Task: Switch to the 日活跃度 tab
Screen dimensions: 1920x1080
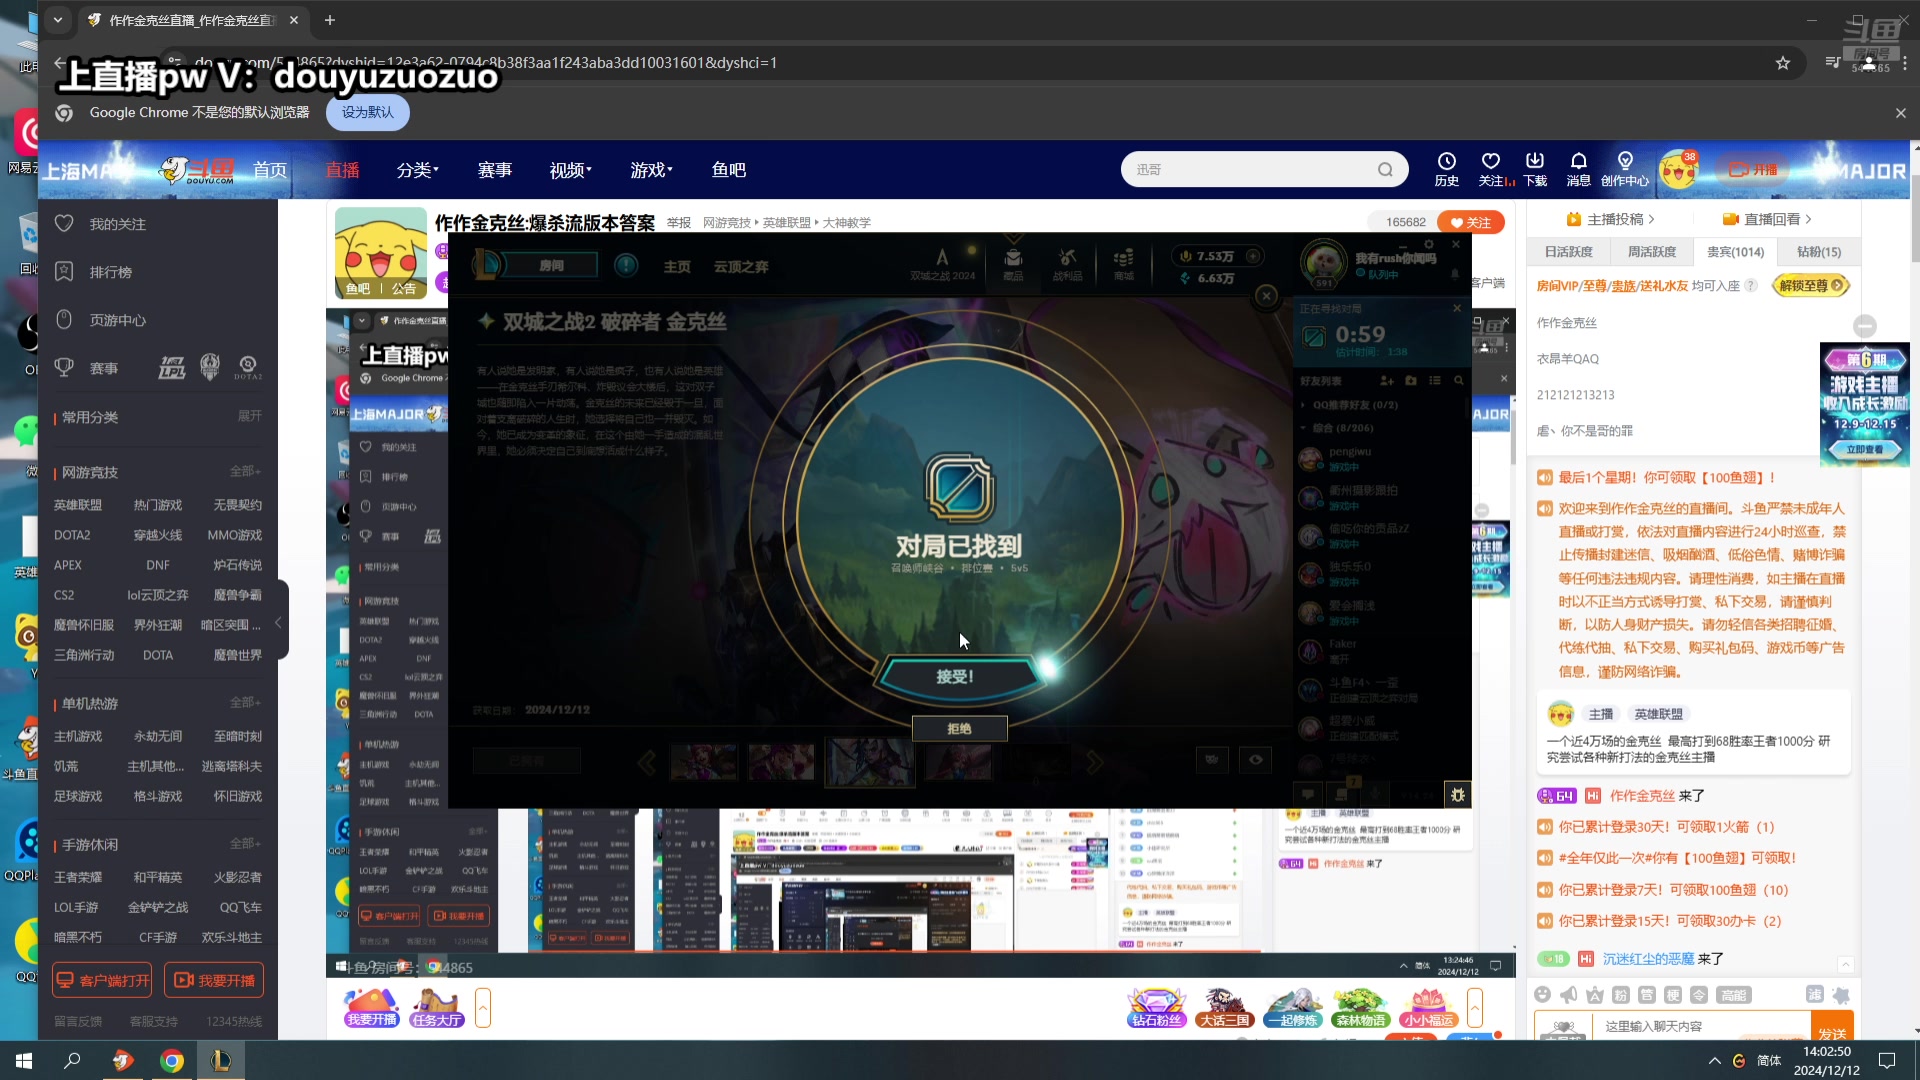Action: 1568,252
